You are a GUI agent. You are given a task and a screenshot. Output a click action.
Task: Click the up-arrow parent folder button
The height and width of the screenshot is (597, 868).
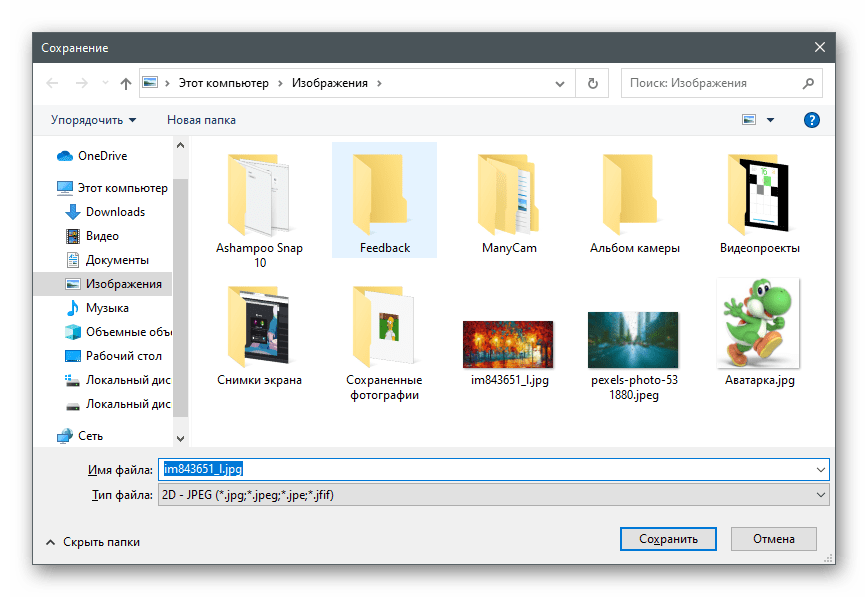coord(126,84)
